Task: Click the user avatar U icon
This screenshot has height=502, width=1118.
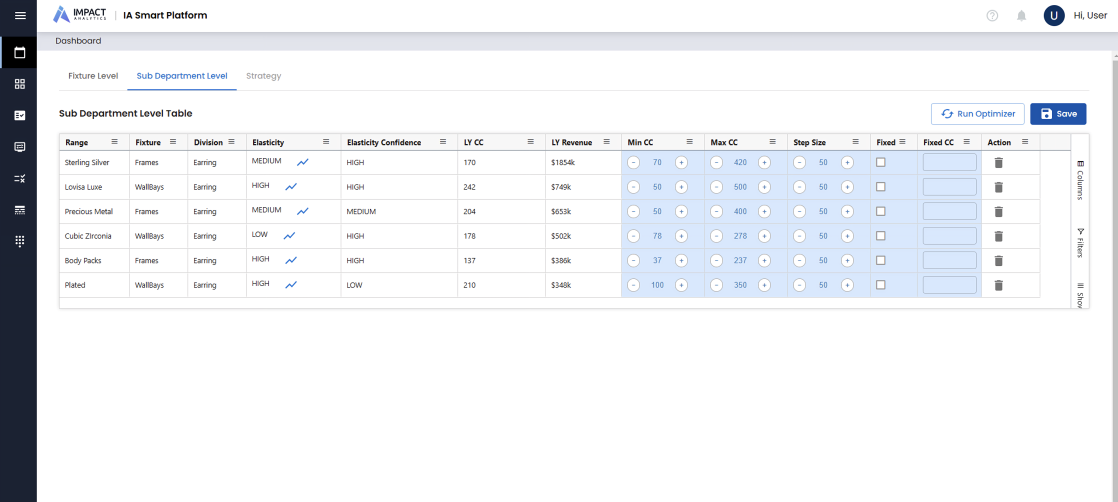Action: [1054, 16]
